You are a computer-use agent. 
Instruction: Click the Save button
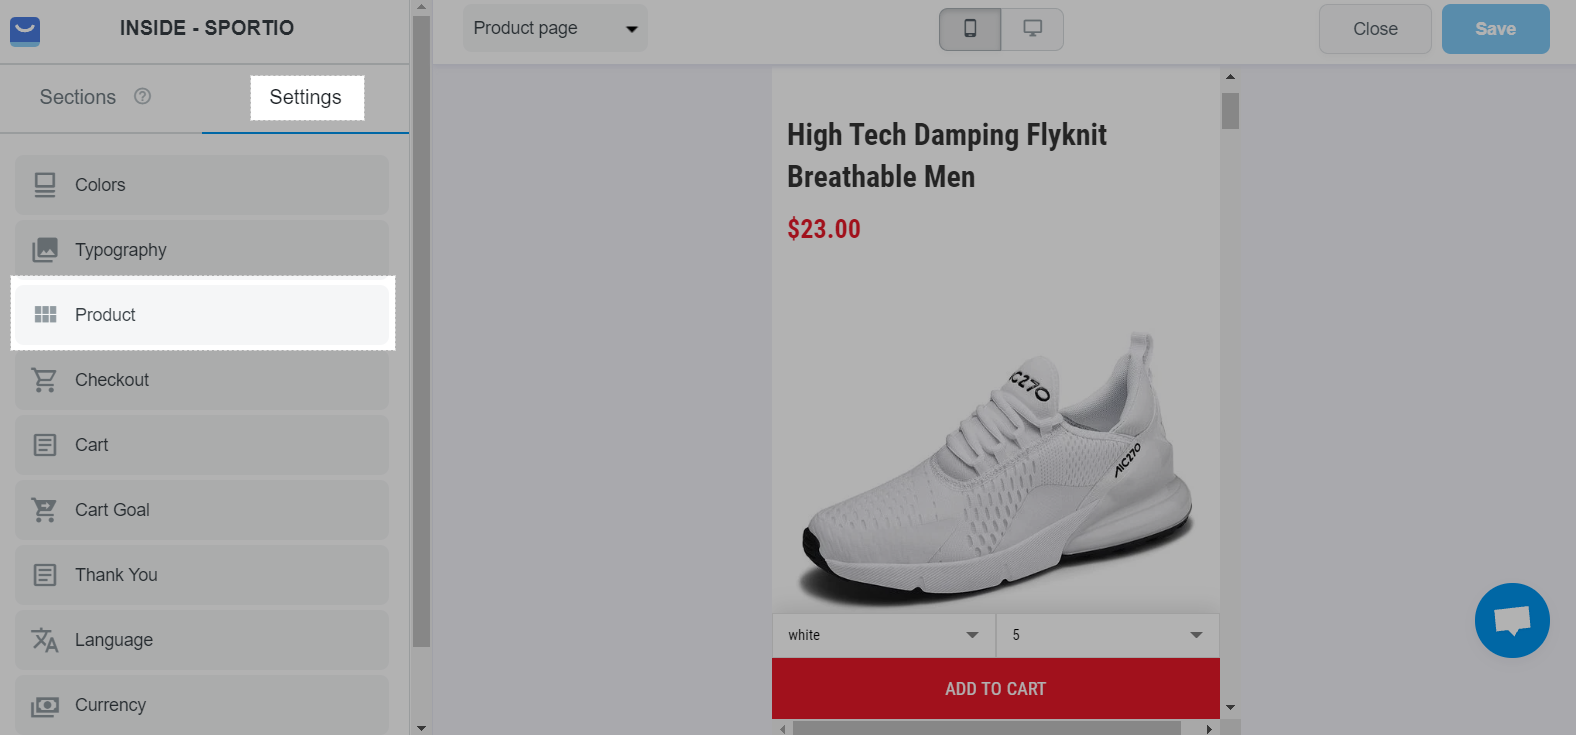point(1496,29)
